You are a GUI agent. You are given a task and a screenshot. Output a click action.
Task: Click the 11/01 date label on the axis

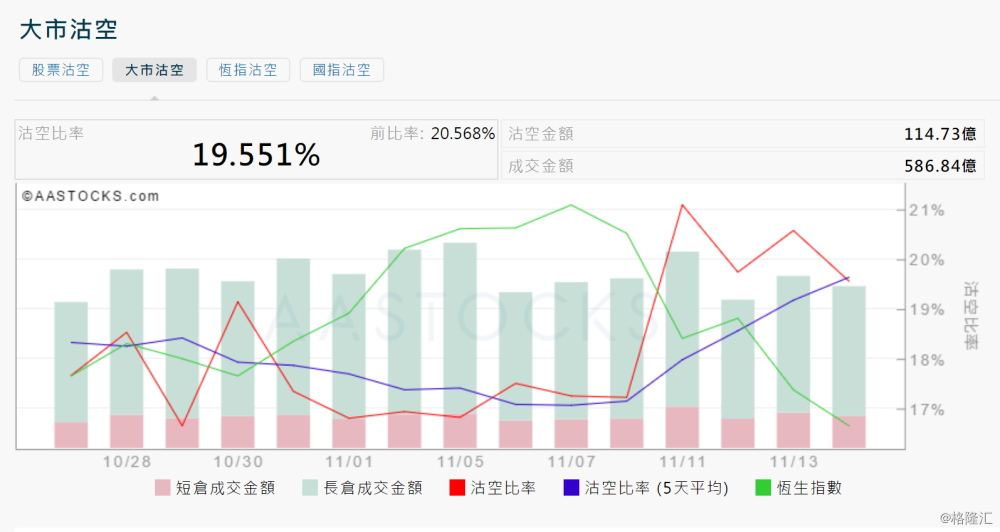click(x=349, y=461)
